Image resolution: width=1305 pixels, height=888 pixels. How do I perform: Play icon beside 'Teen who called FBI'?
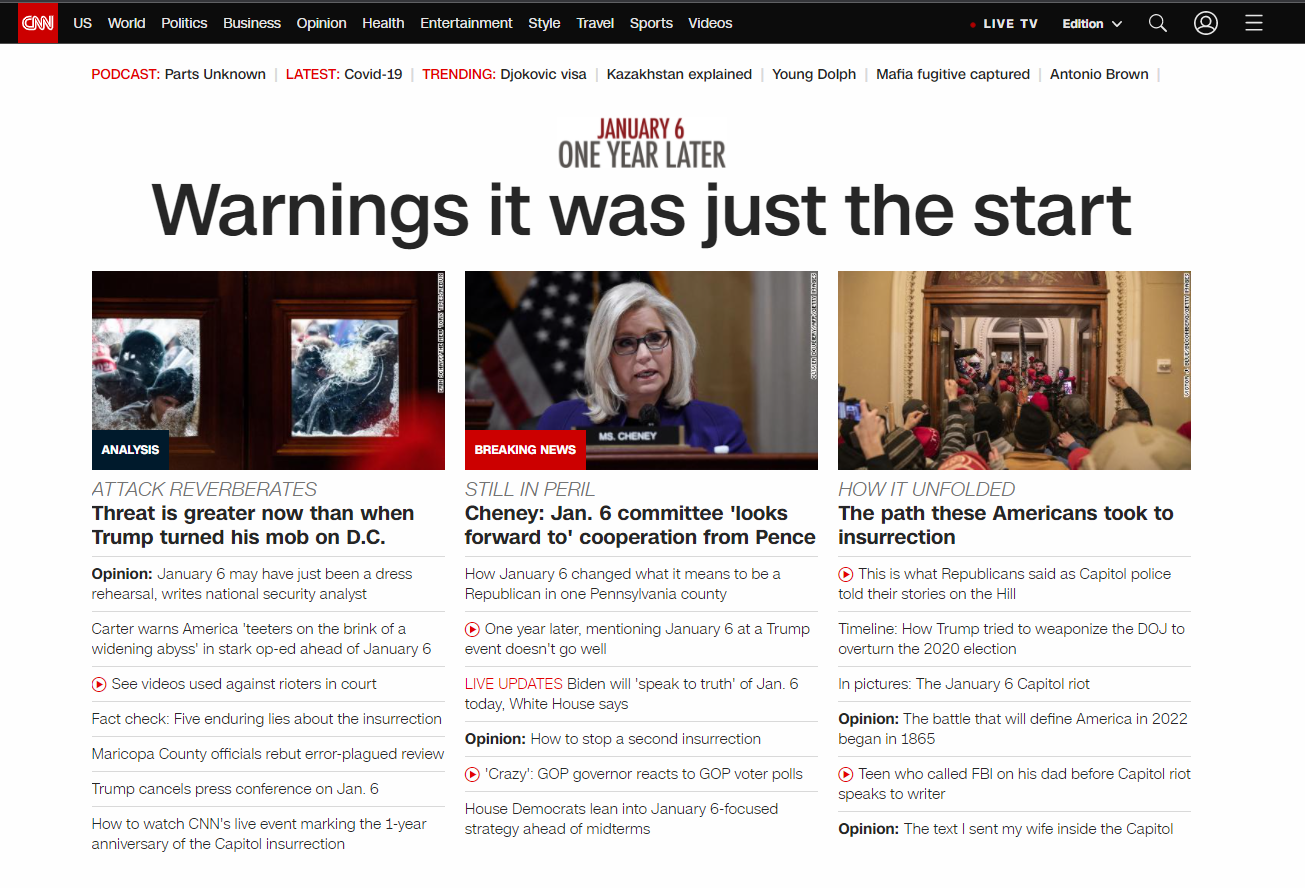coord(845,775)
